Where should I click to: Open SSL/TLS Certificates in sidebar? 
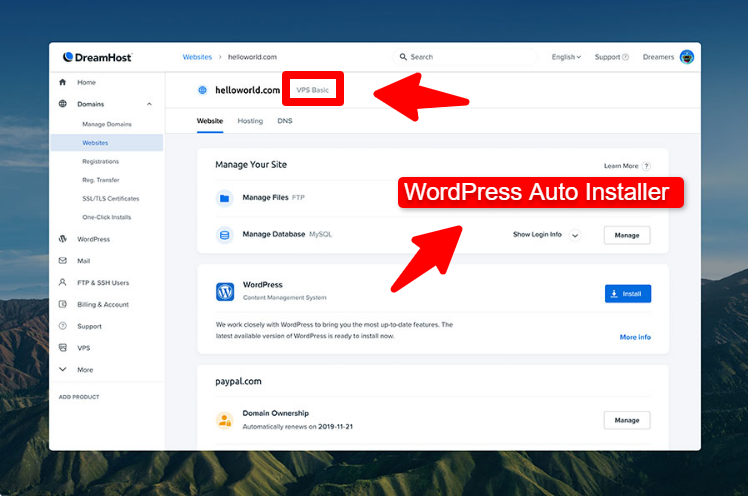(x=111, y=198)
